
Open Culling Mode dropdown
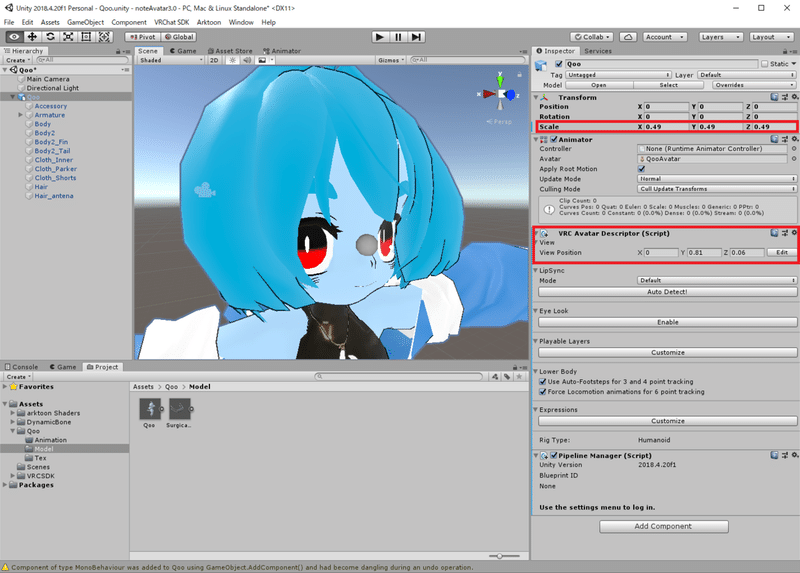(x=717, y=189)
